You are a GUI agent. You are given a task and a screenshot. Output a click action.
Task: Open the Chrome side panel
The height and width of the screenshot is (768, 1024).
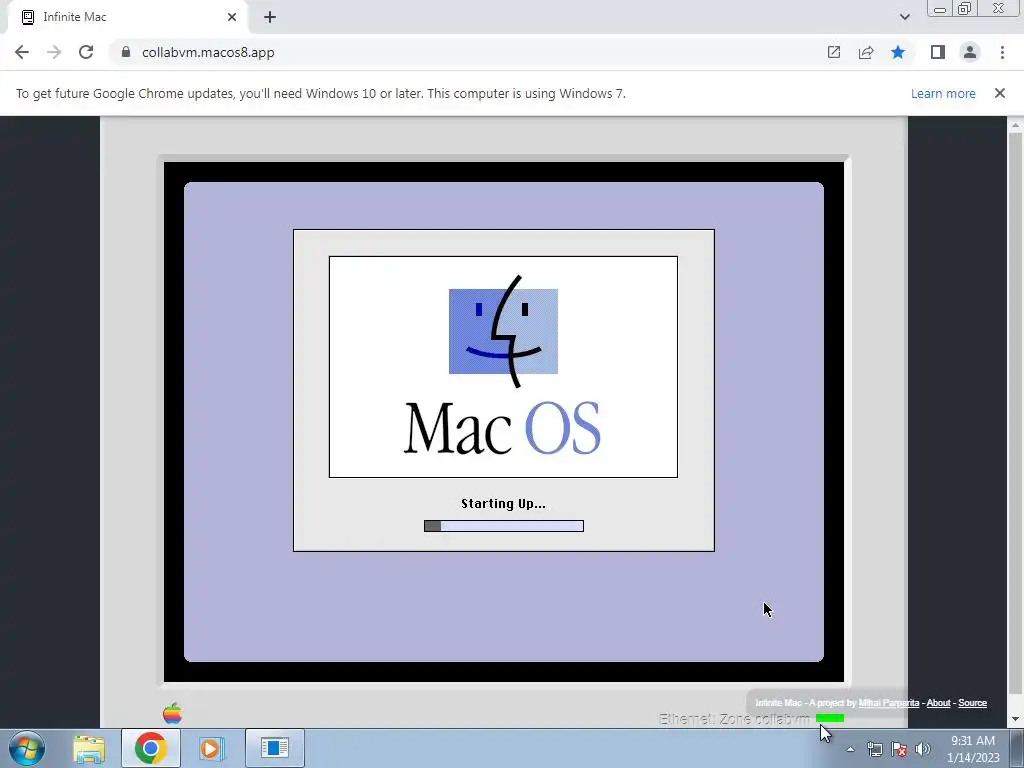(x=938, y=52)
